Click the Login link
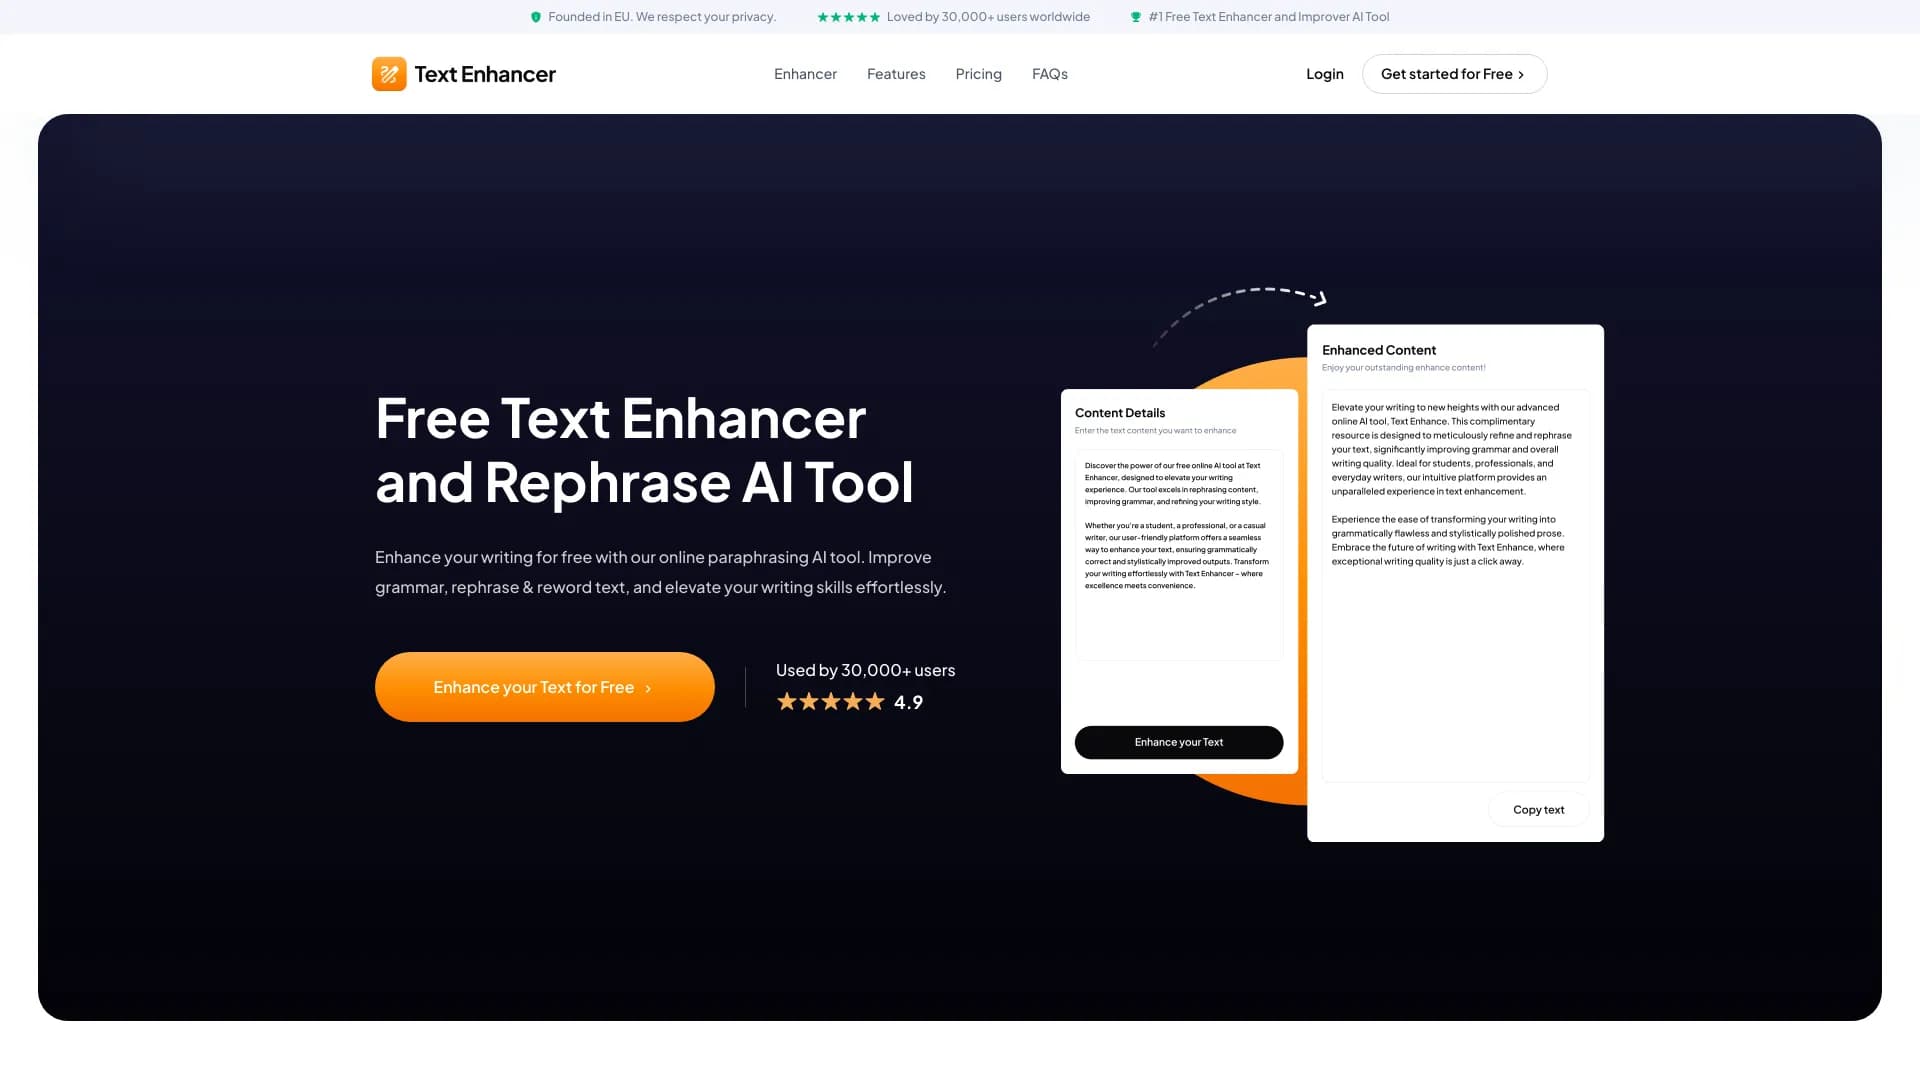The image size is (1920, 1080). pyautogui.click(x=1324, y=74)
